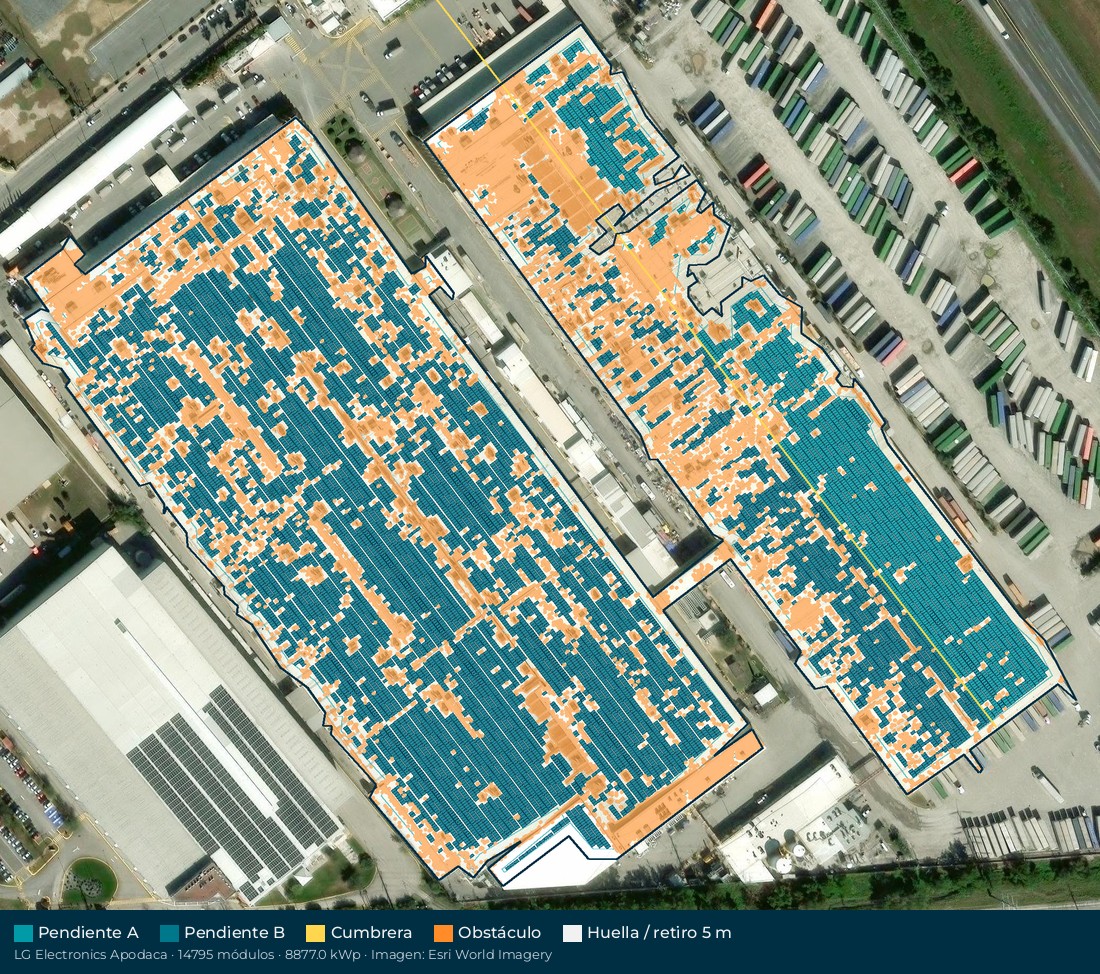Select the "8877.0 kWp" capacity value
1100x974 pixels.
point(323,954)
